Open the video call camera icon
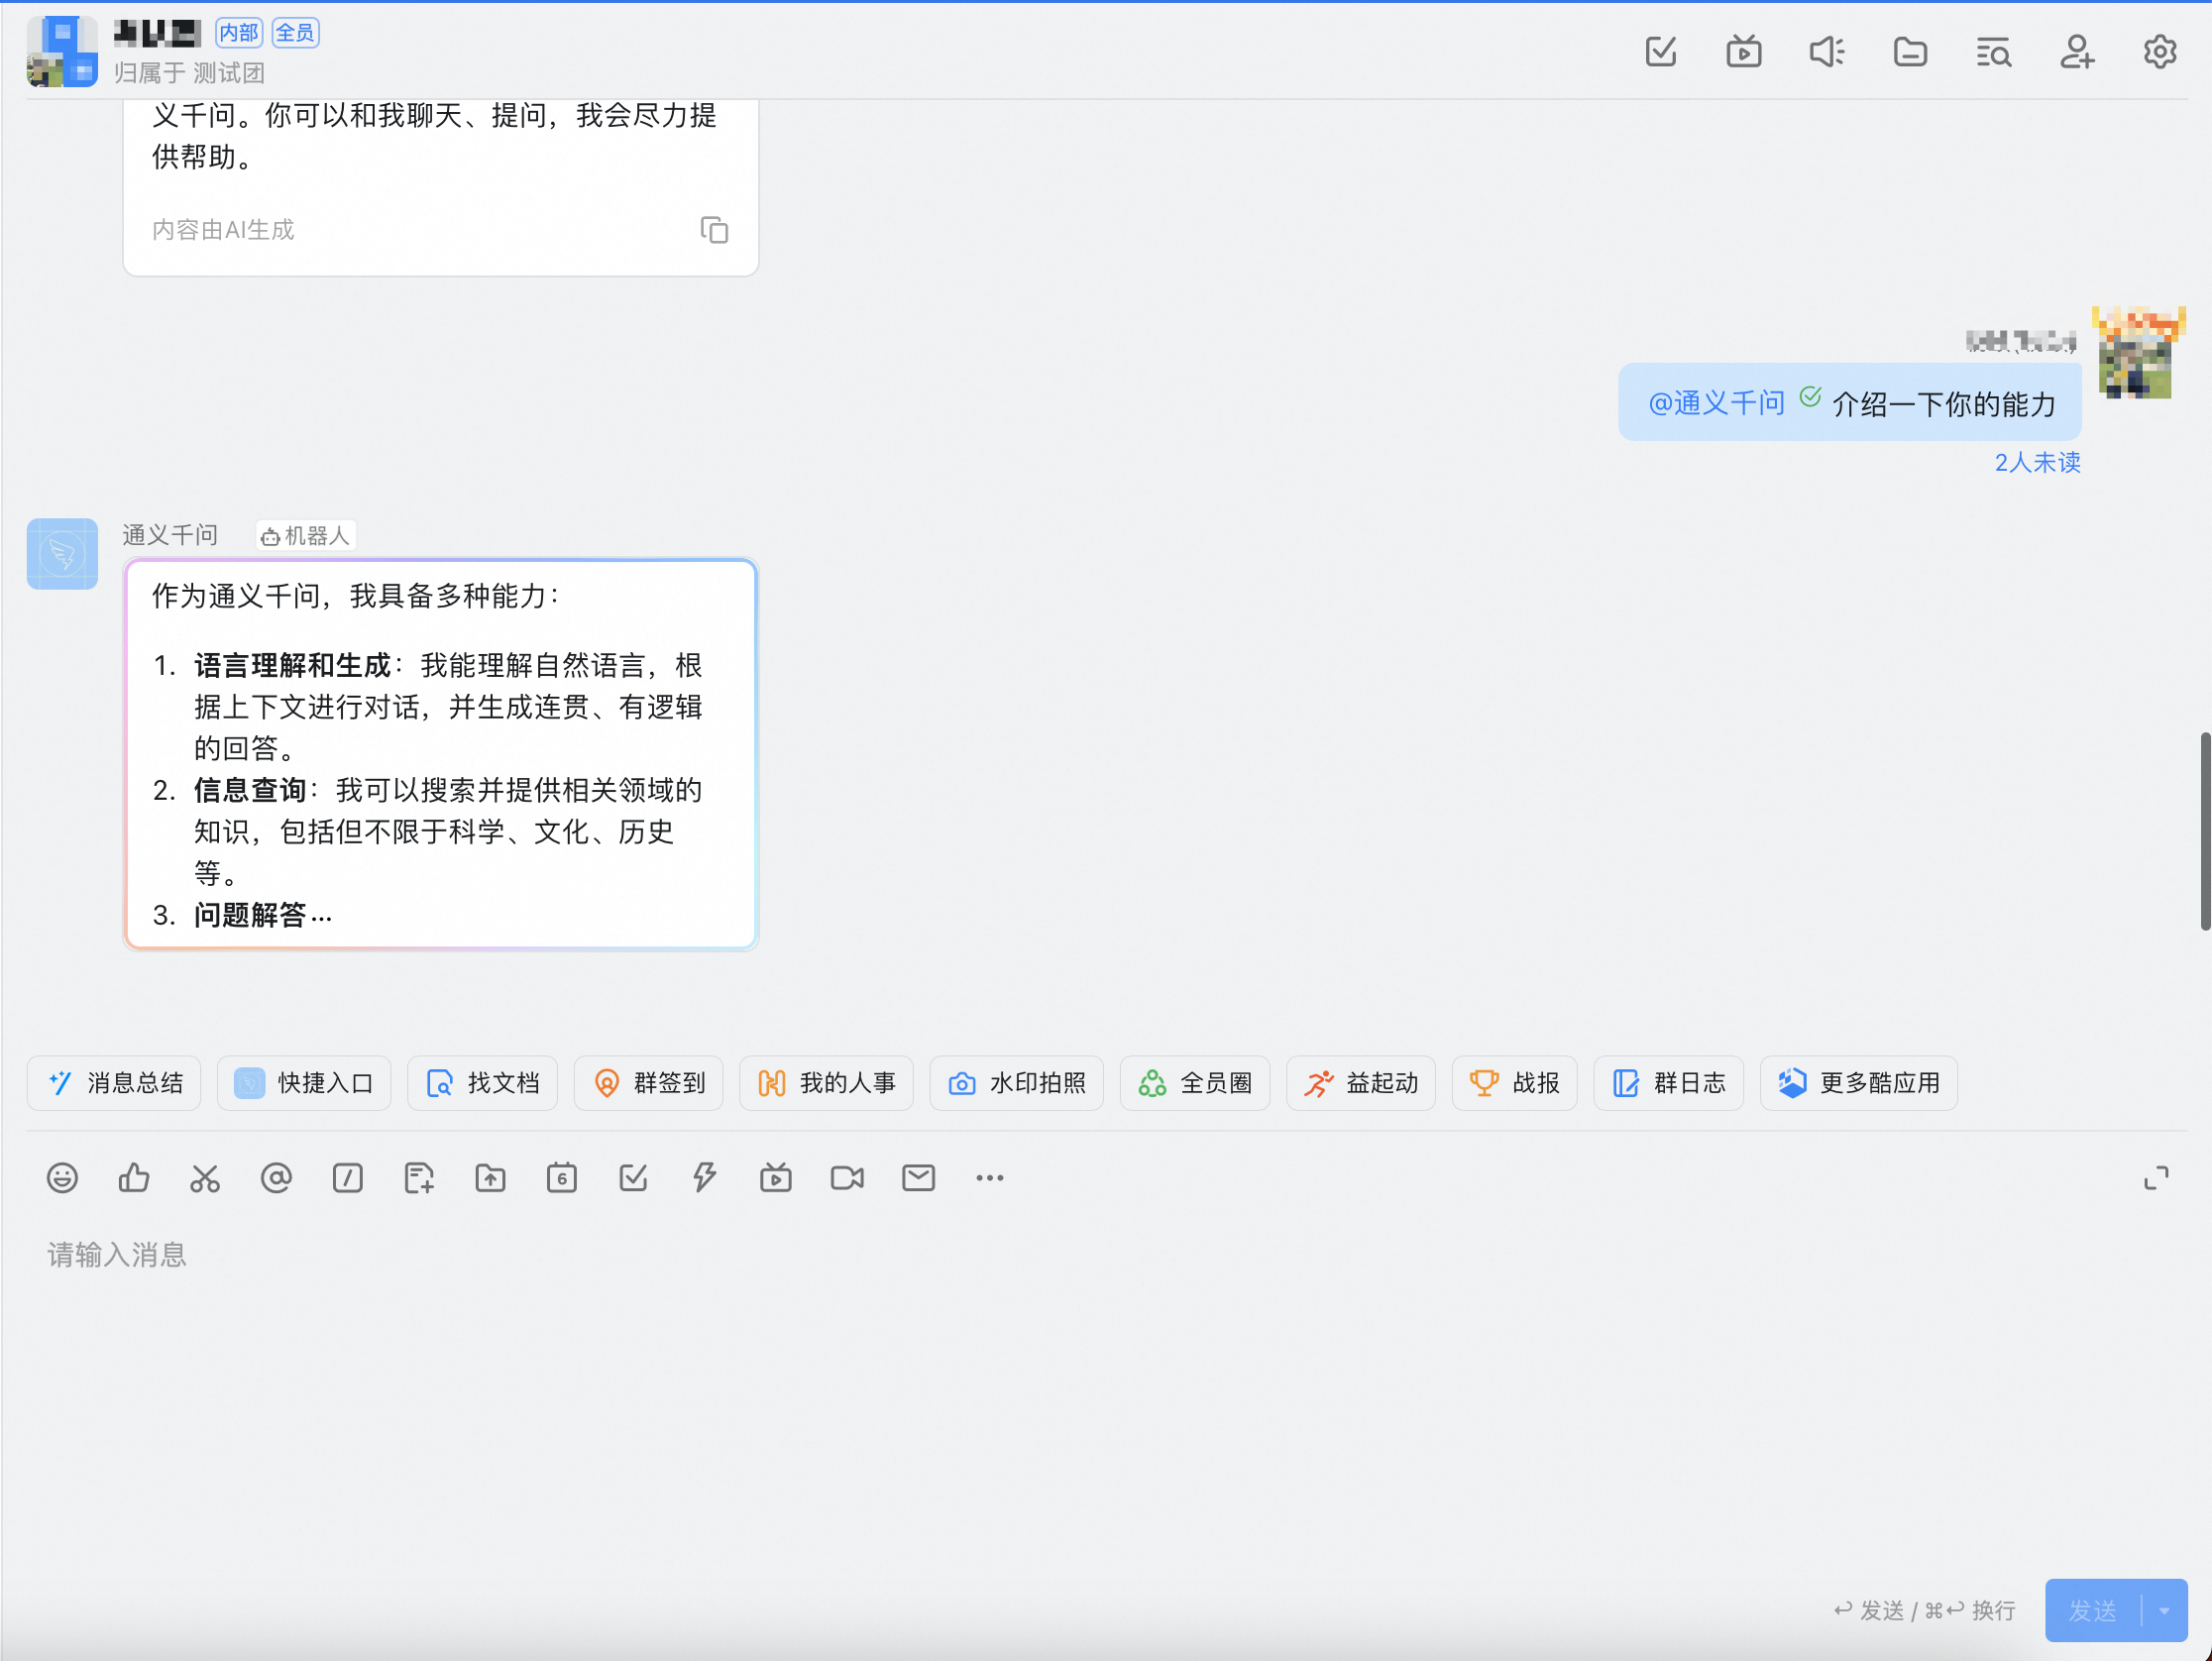Image resolution: width=2212 pixels, height=1661 pixels. click(x=847, y=1178)
